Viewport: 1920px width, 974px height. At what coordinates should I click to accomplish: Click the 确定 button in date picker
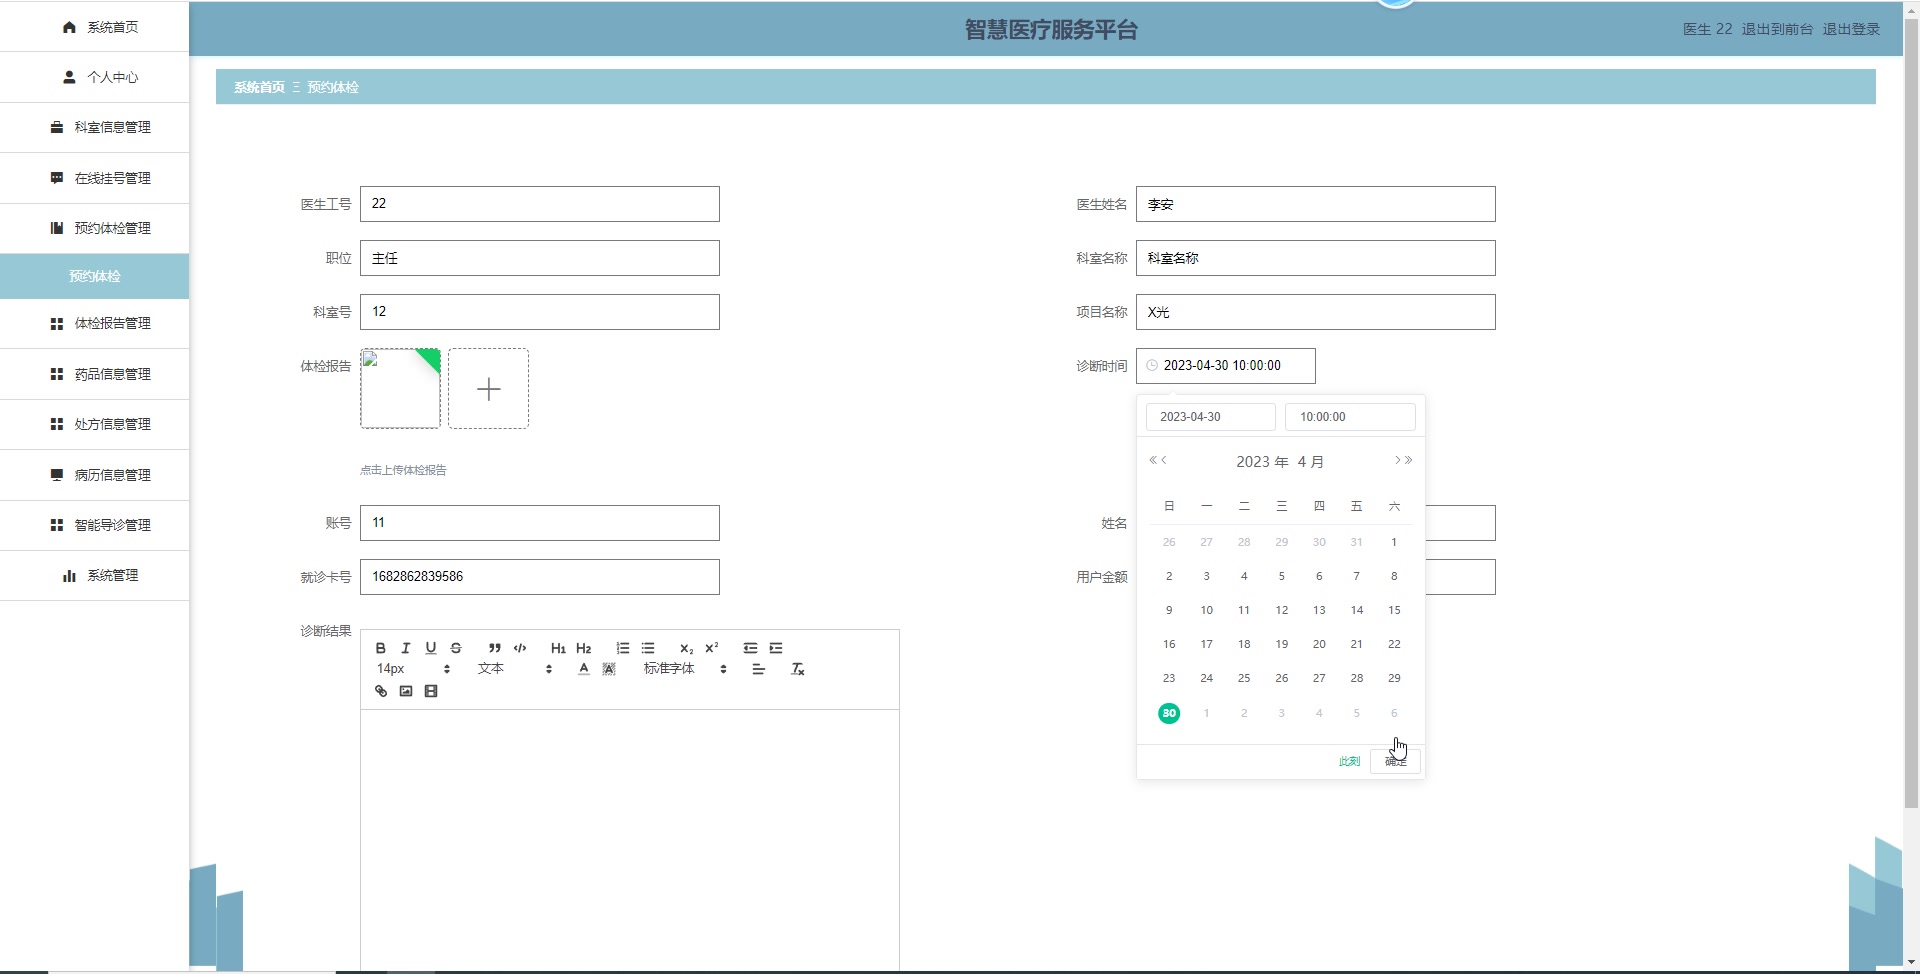pyautogui.click(x=1395, y=761)
